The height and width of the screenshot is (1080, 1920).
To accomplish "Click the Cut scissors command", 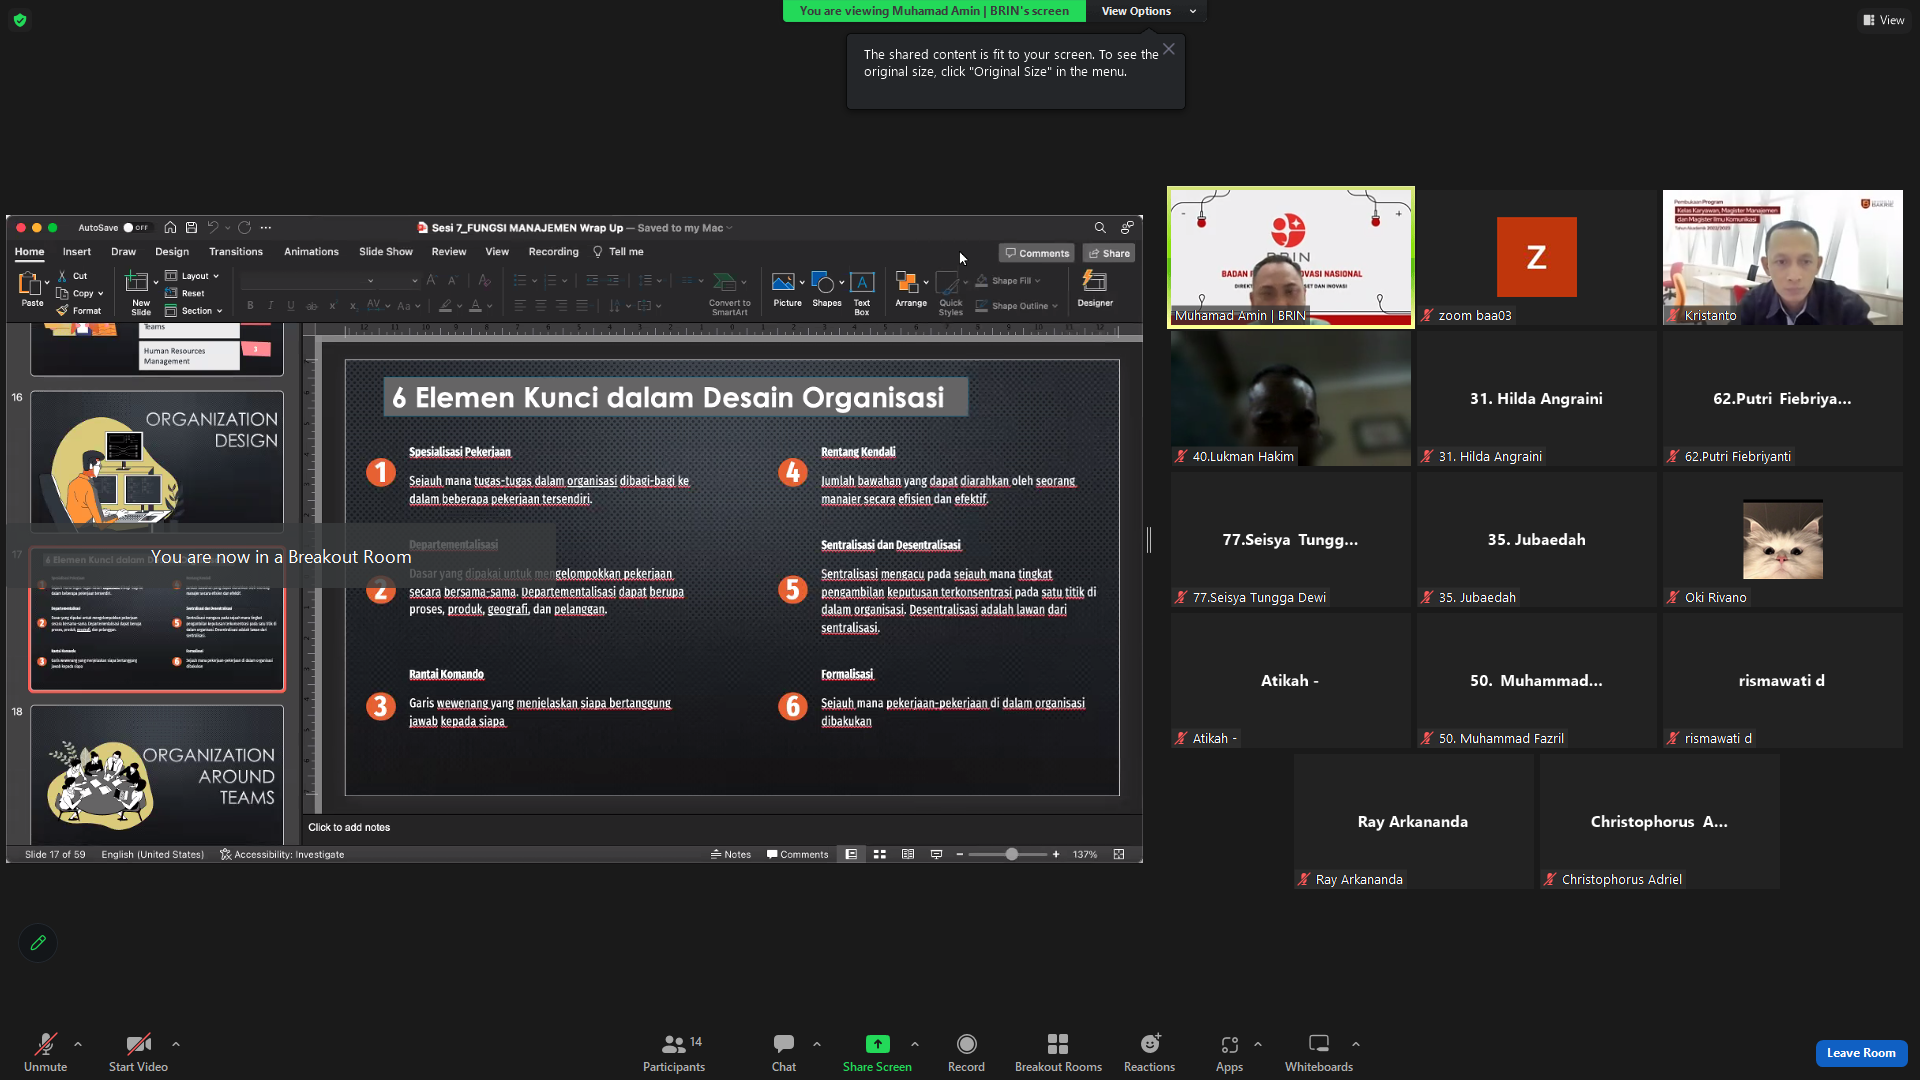I will pos(72,276).
